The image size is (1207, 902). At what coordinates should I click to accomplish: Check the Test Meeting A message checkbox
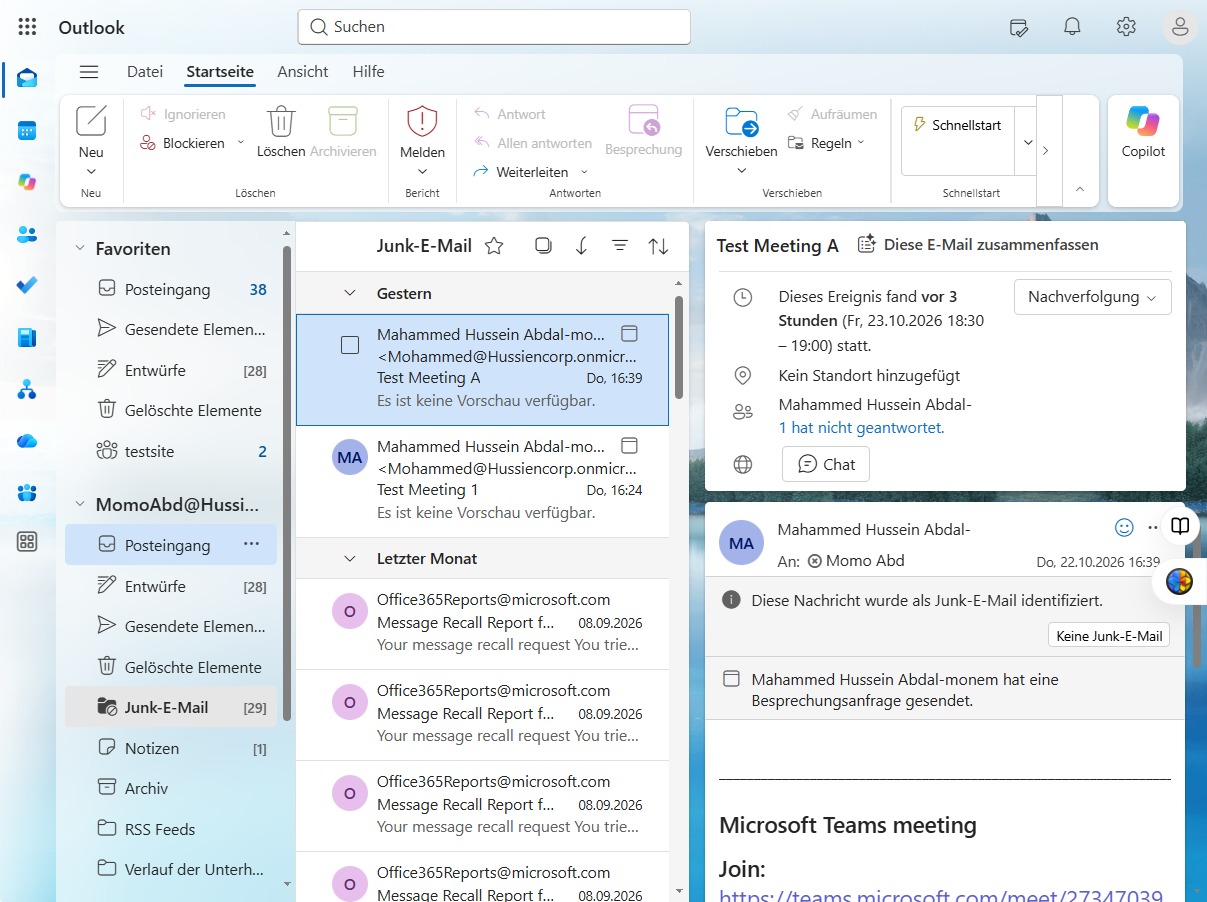[350, 345]
